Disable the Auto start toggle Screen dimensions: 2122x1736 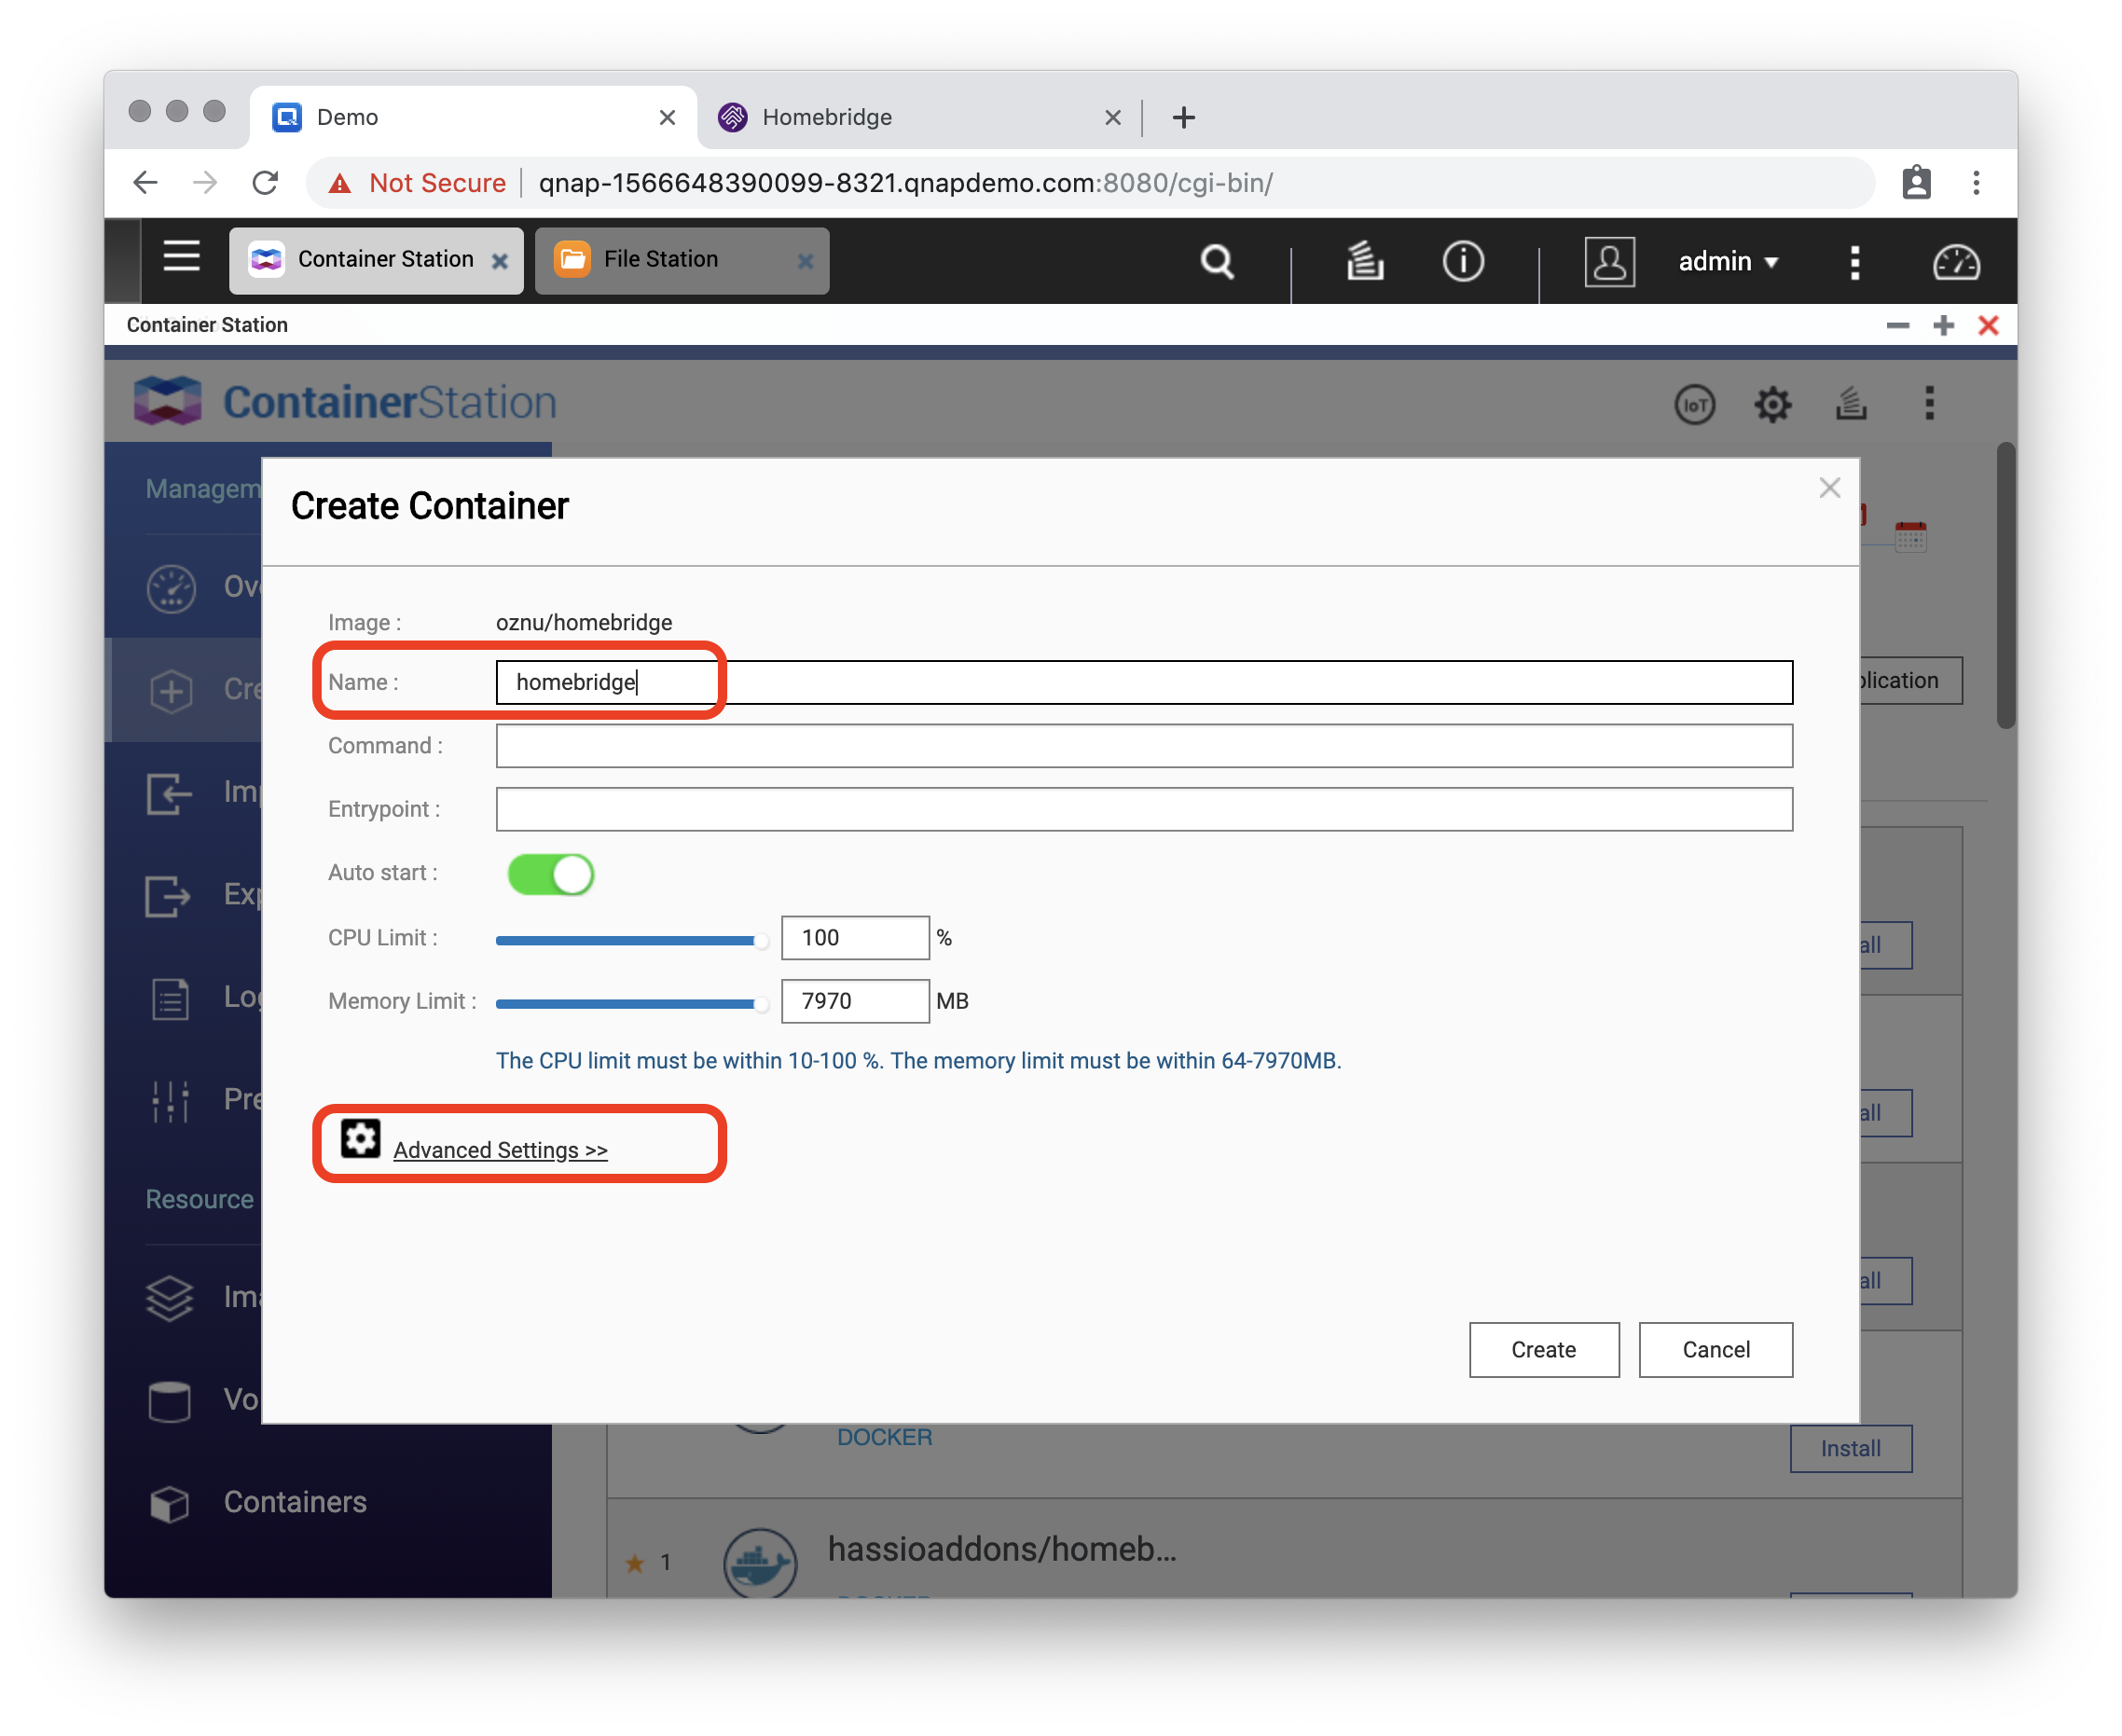pos(551,874)
